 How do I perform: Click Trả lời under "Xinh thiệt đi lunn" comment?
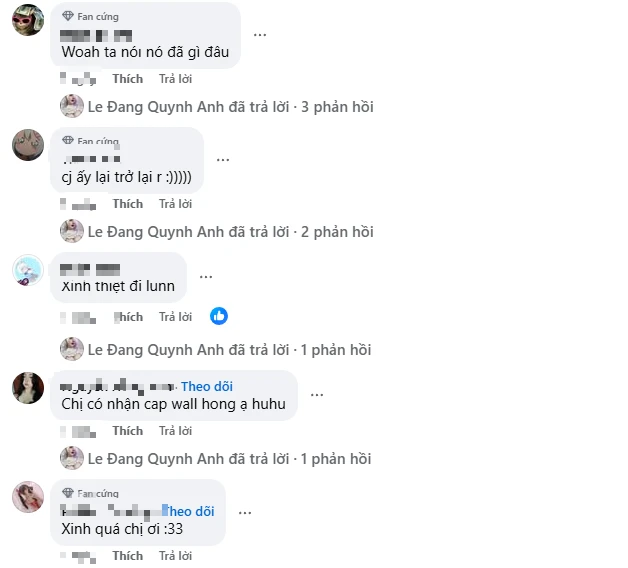tap(175, 317)
